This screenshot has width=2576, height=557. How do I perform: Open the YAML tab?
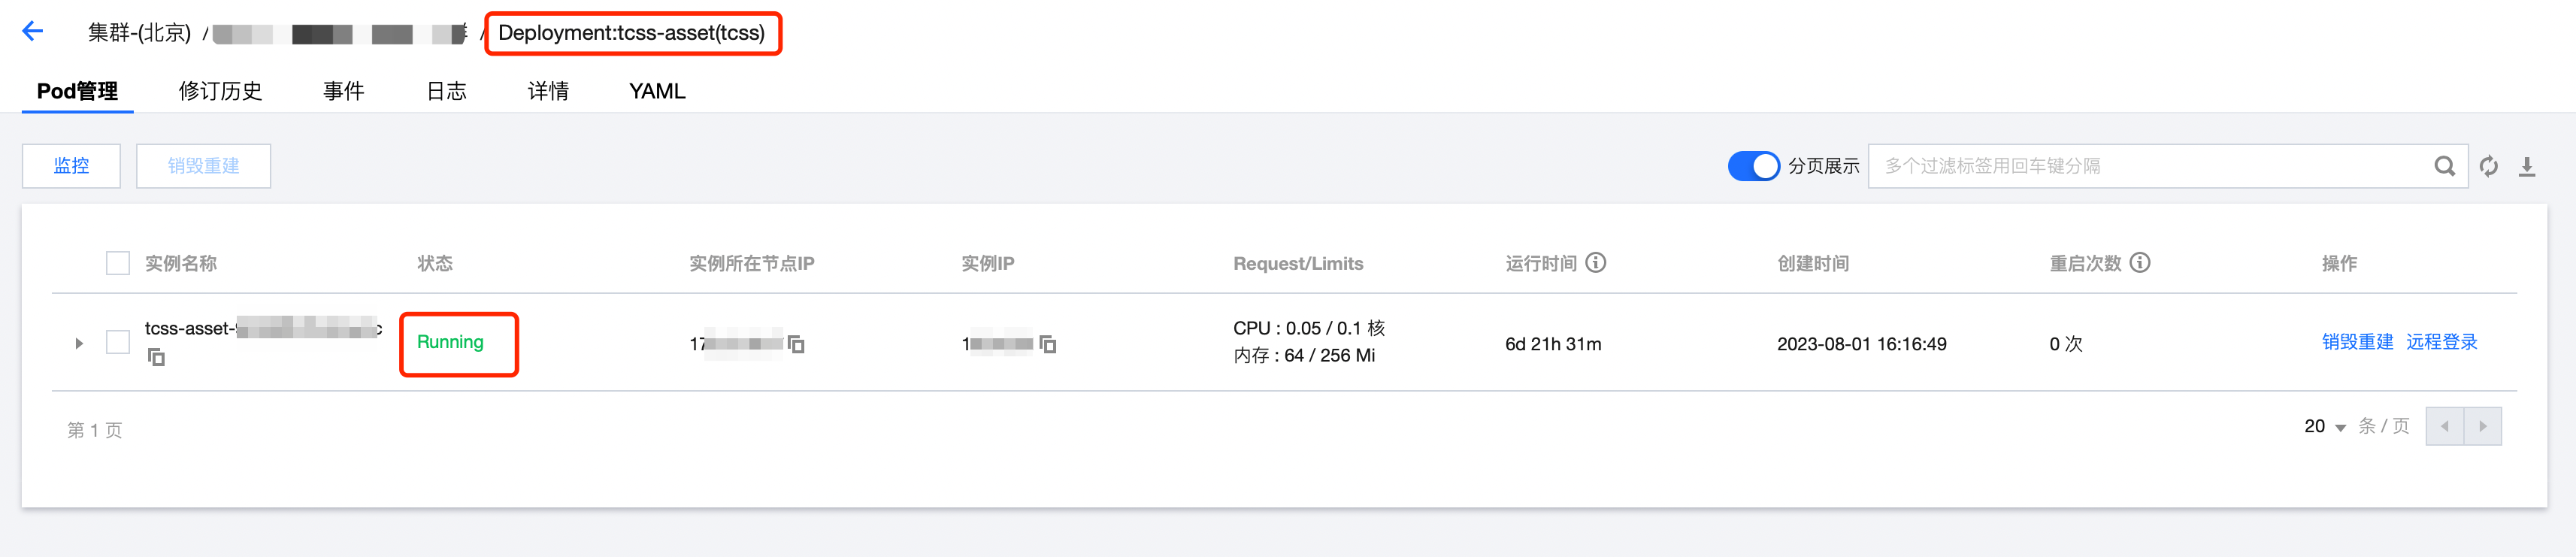[x=657, y=91]
